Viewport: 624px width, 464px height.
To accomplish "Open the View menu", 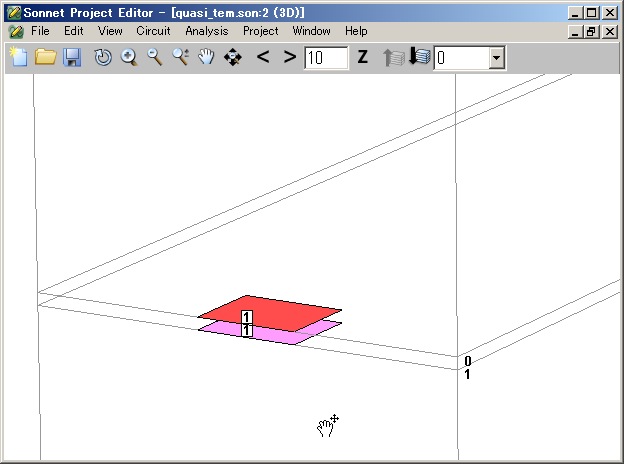I will click(110, 31).
